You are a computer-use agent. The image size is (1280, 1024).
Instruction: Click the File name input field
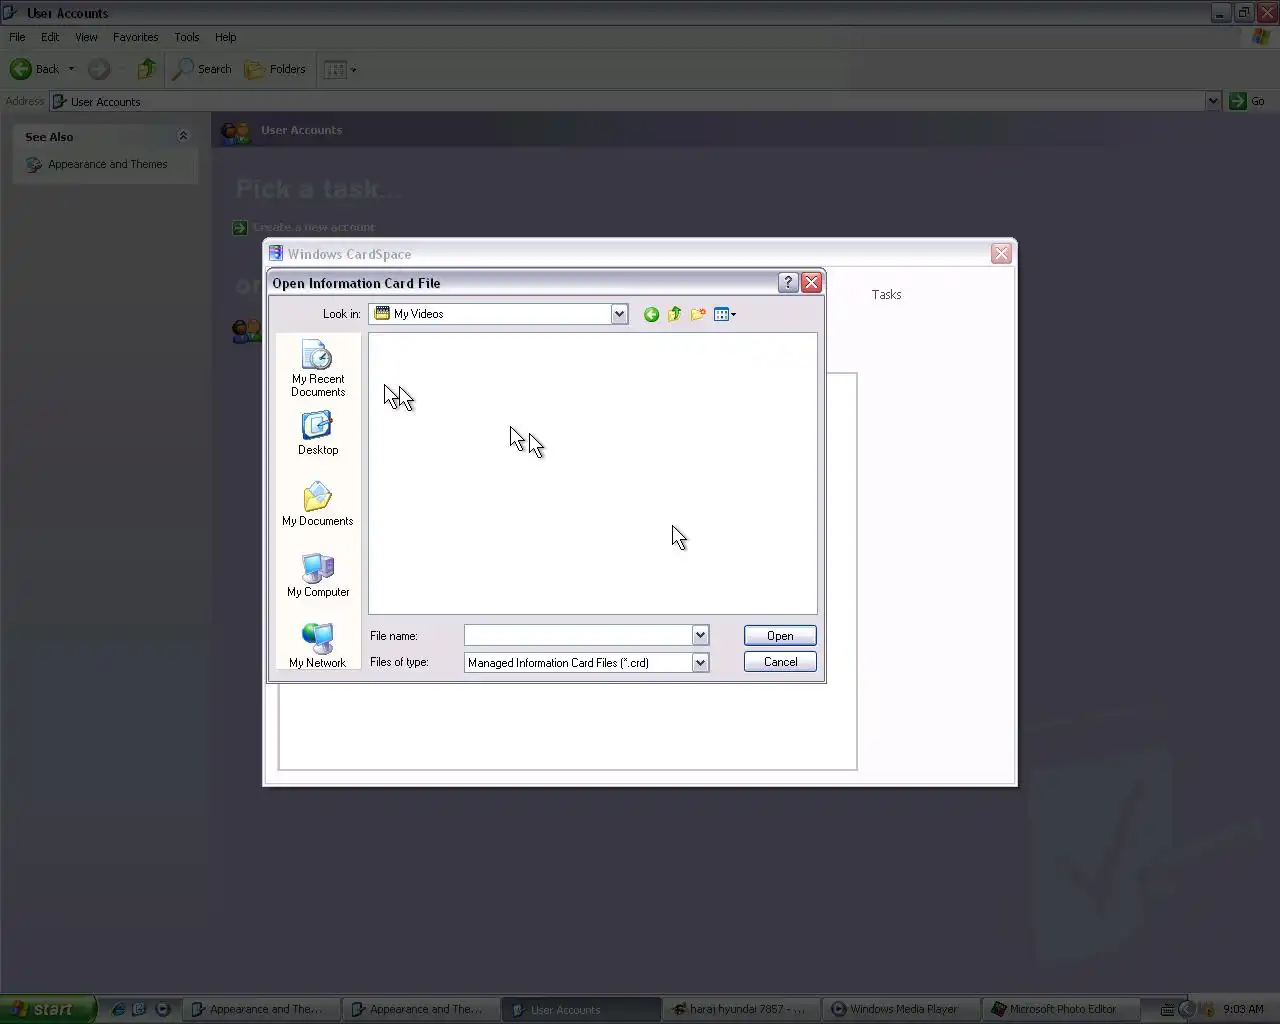click(579, 635)
